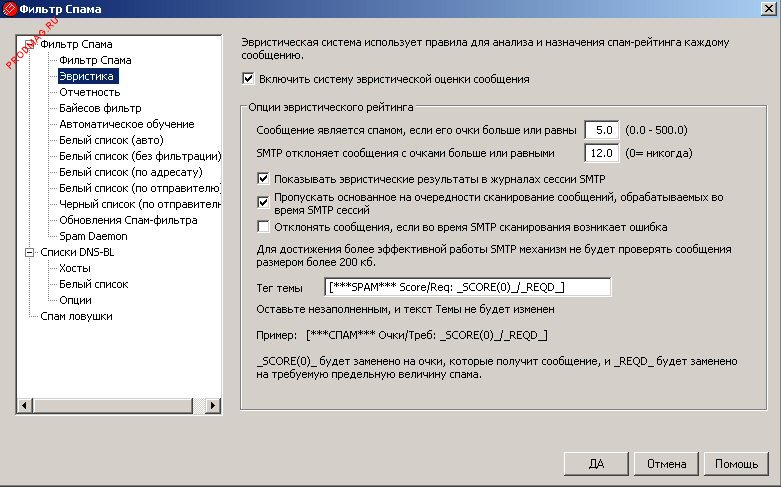Click the Тег темы text field

click(x=468, y=287)
